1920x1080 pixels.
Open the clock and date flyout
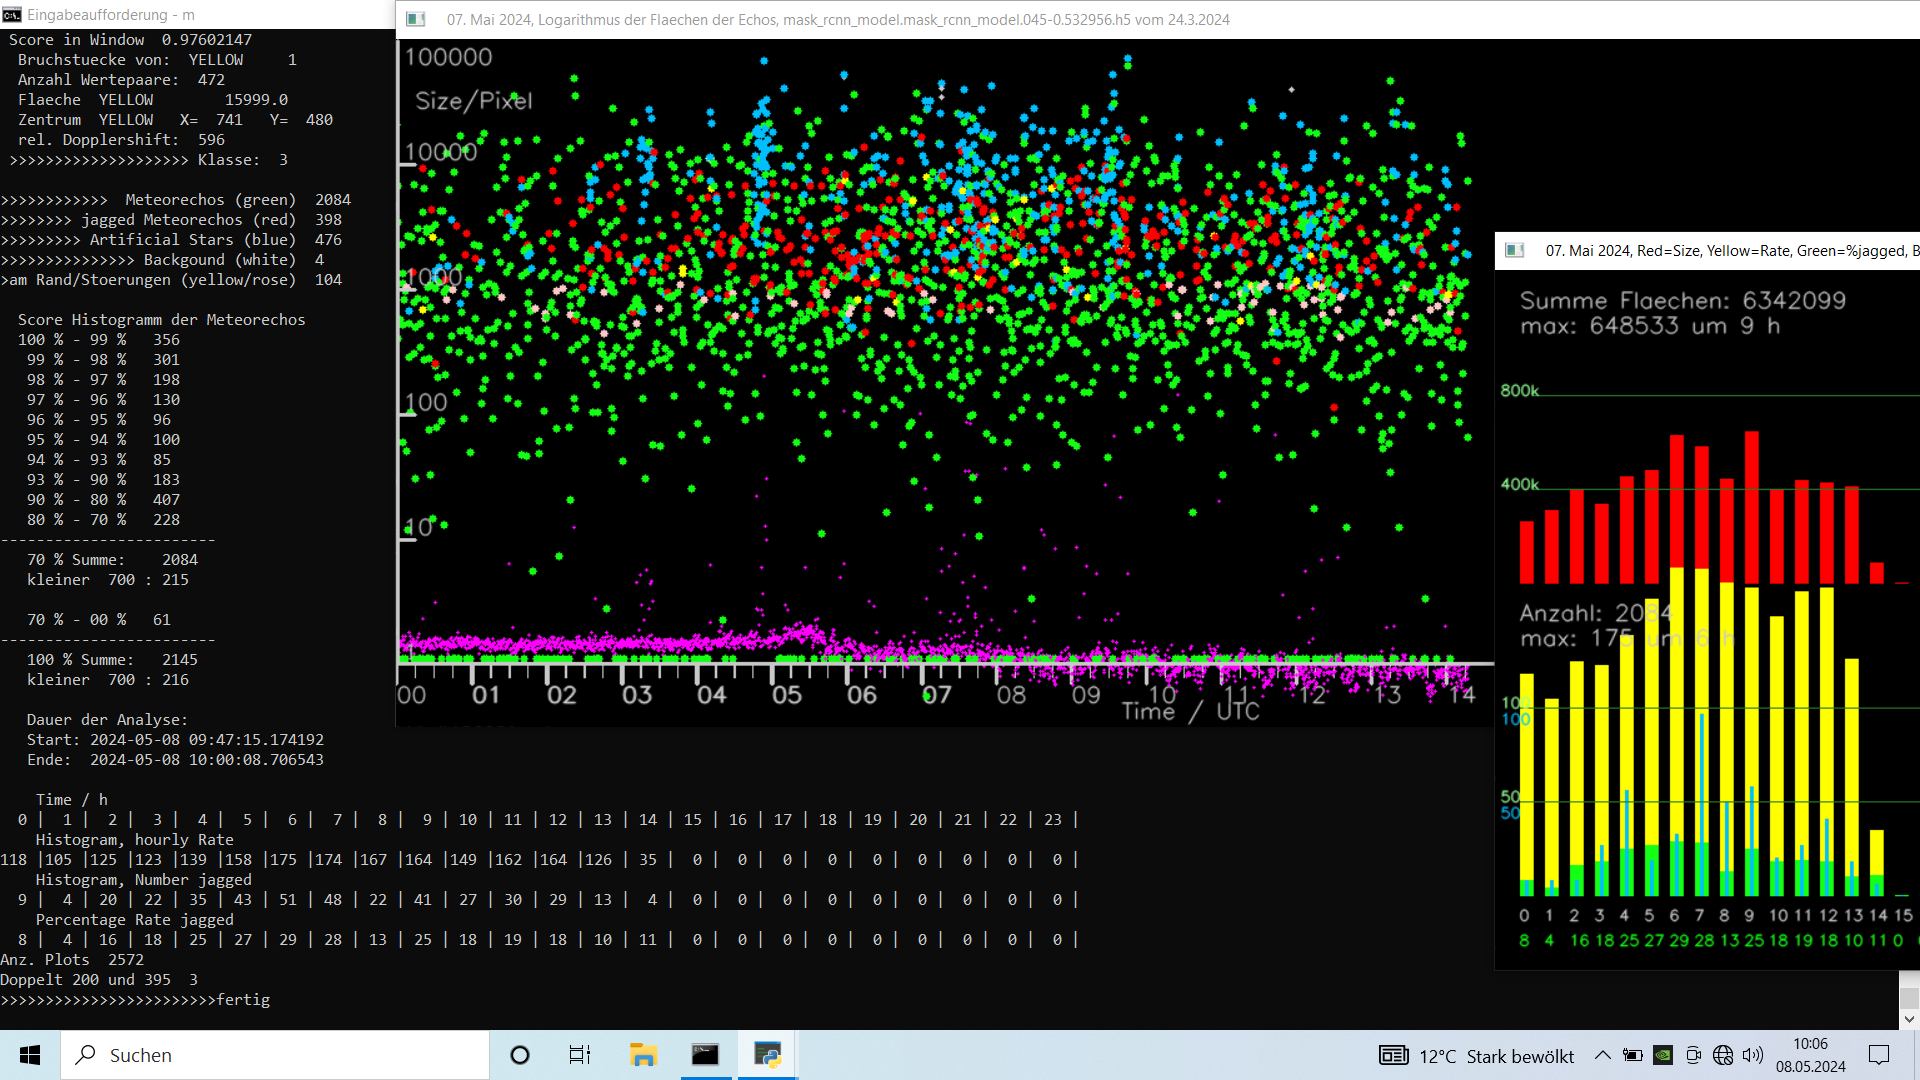pyautogui.click(x=1810, y=1055)
